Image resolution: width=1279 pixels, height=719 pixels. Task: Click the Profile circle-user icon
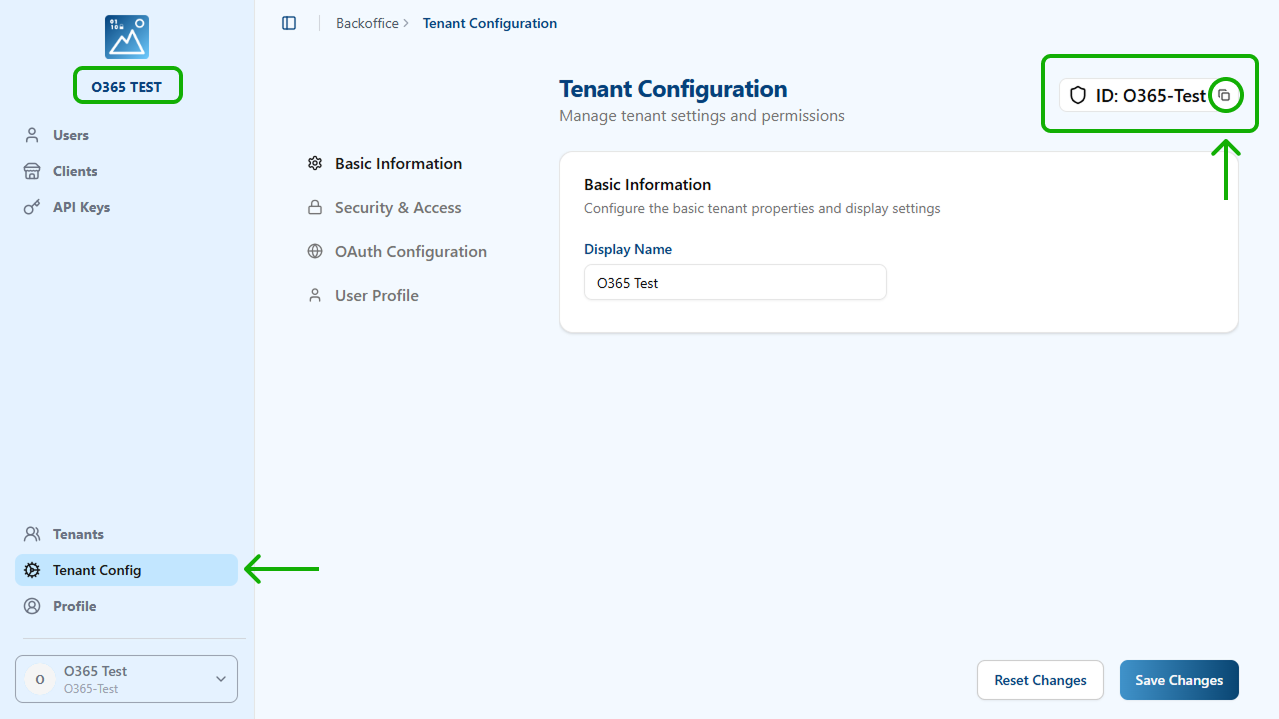click(x=32, y=606)
